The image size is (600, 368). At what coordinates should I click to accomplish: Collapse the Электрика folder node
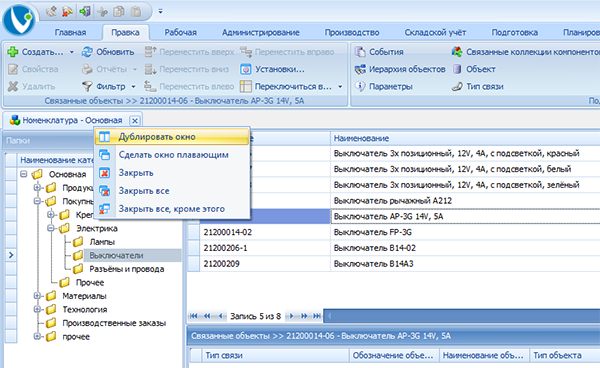(x=51, y=228)
